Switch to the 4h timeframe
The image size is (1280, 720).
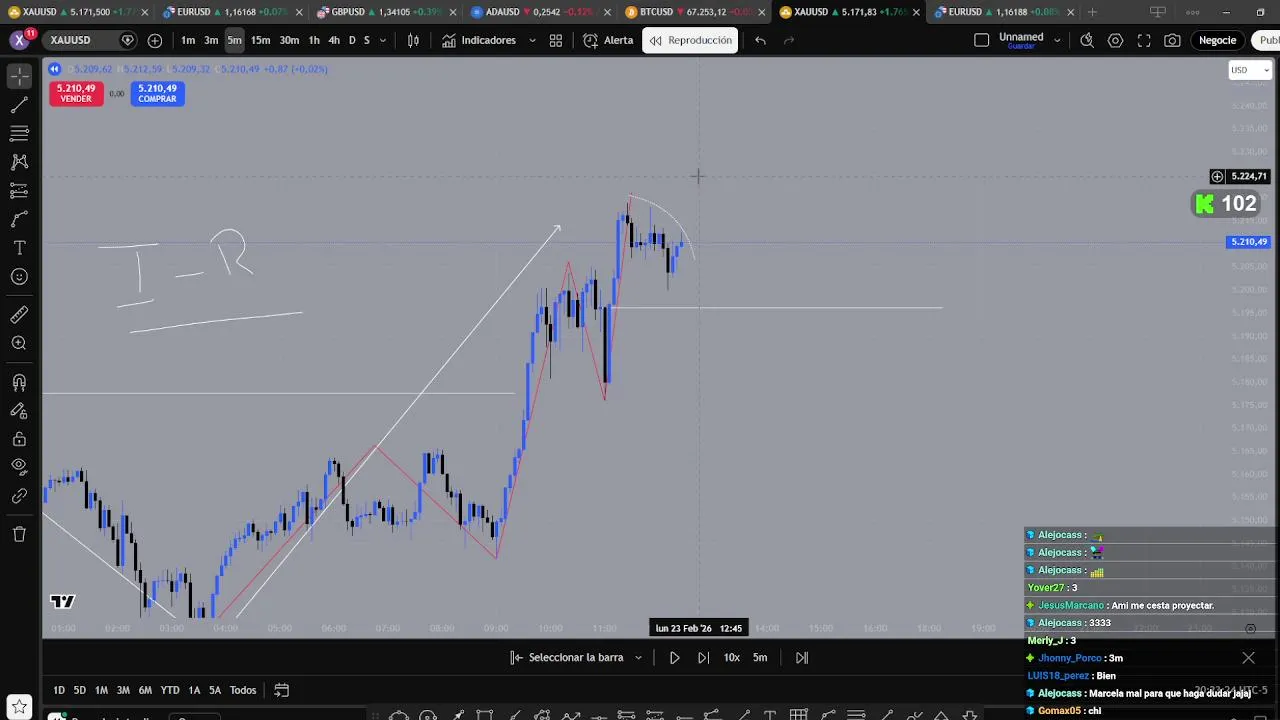pyautogui.click(x=334, y=40)
